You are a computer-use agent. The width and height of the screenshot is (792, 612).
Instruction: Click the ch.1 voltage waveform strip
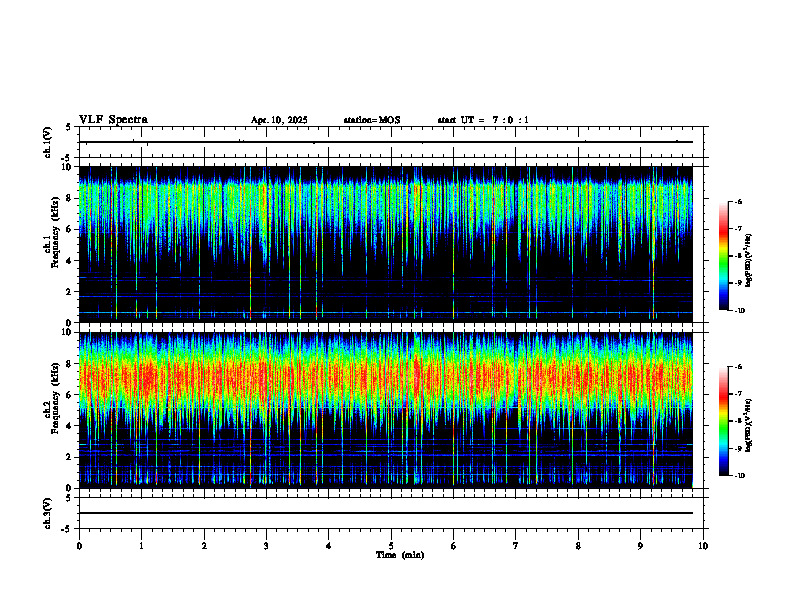pyautogui.click(x=393, y=142)
